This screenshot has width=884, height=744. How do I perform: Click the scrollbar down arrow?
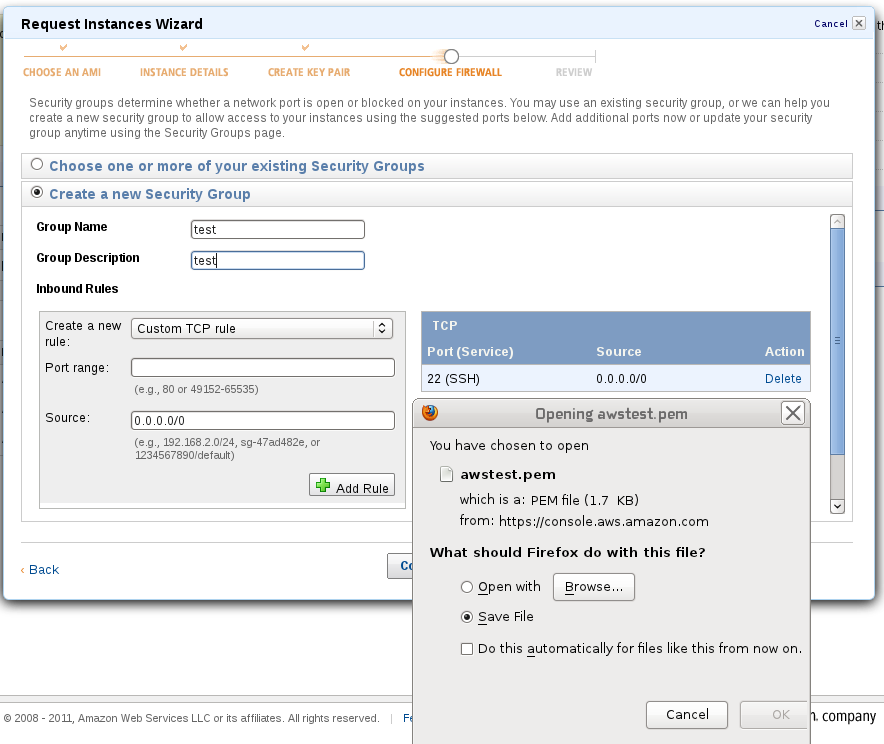837,506
